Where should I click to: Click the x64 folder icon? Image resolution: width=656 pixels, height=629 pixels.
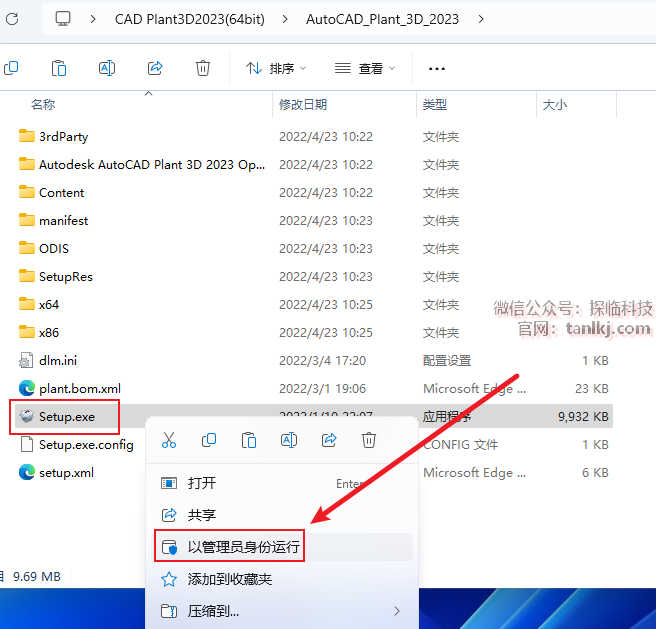point(27,304)
